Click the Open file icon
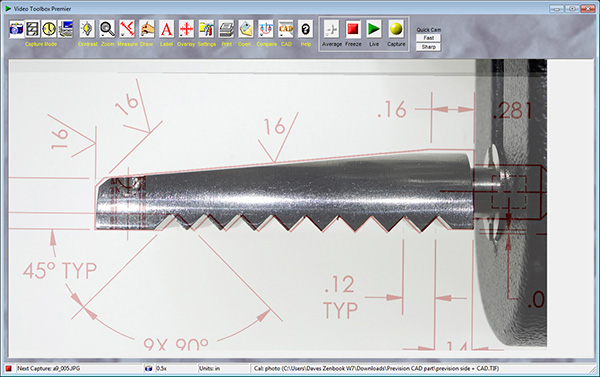The width and height of the screenshot is (600, 377). click(x=246, y=29)
